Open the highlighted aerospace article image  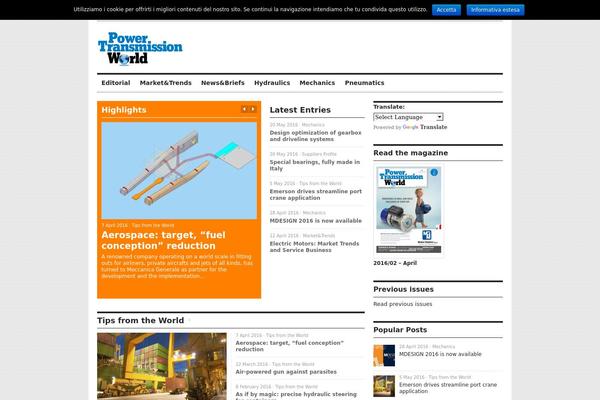(179, 170)
